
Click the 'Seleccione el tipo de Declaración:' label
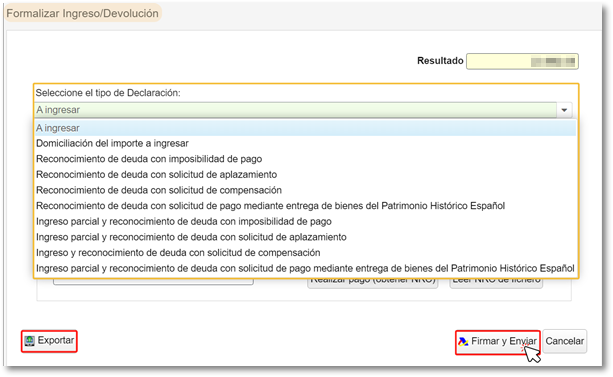pyautogui.click(x=108, y=93)
